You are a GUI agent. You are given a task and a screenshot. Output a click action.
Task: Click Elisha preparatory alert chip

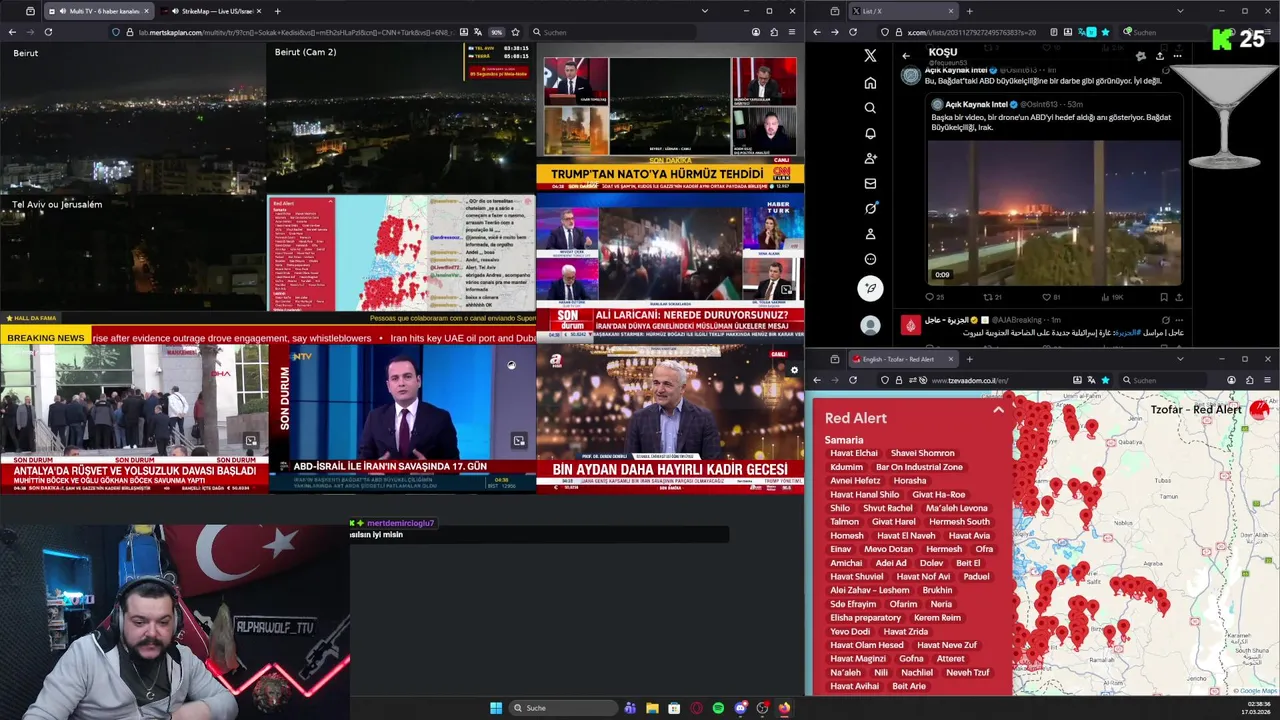click(865, 618)
